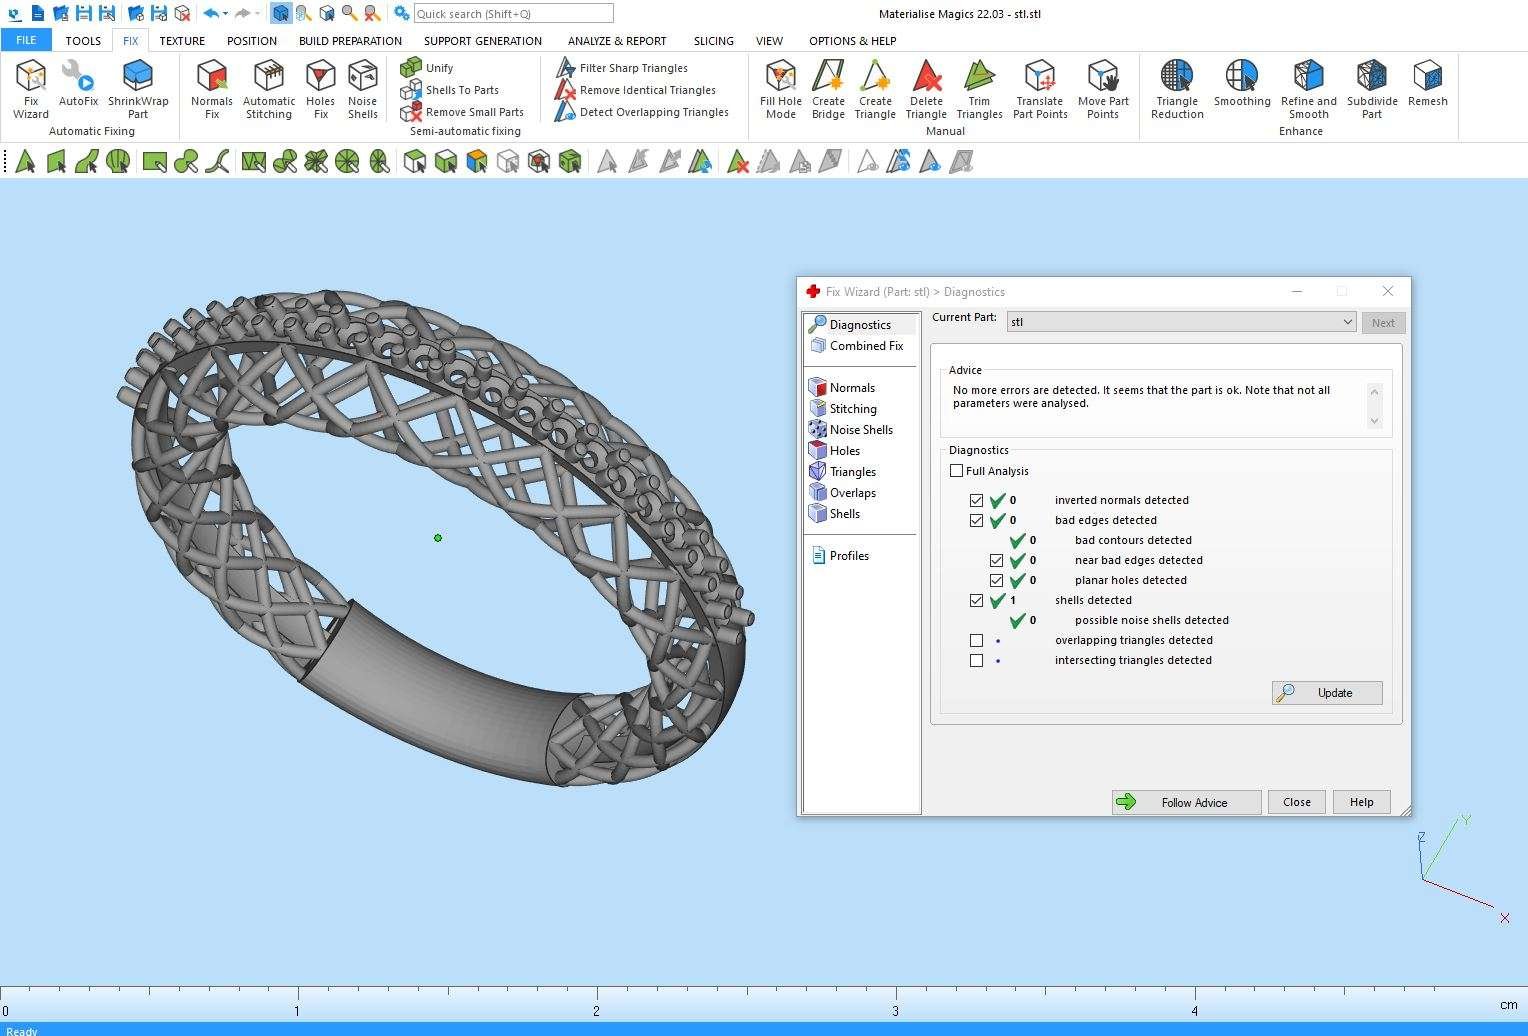Check overlapping triangles detected option
This screenshot has height=1036, width=1528.
coord(977,641)
